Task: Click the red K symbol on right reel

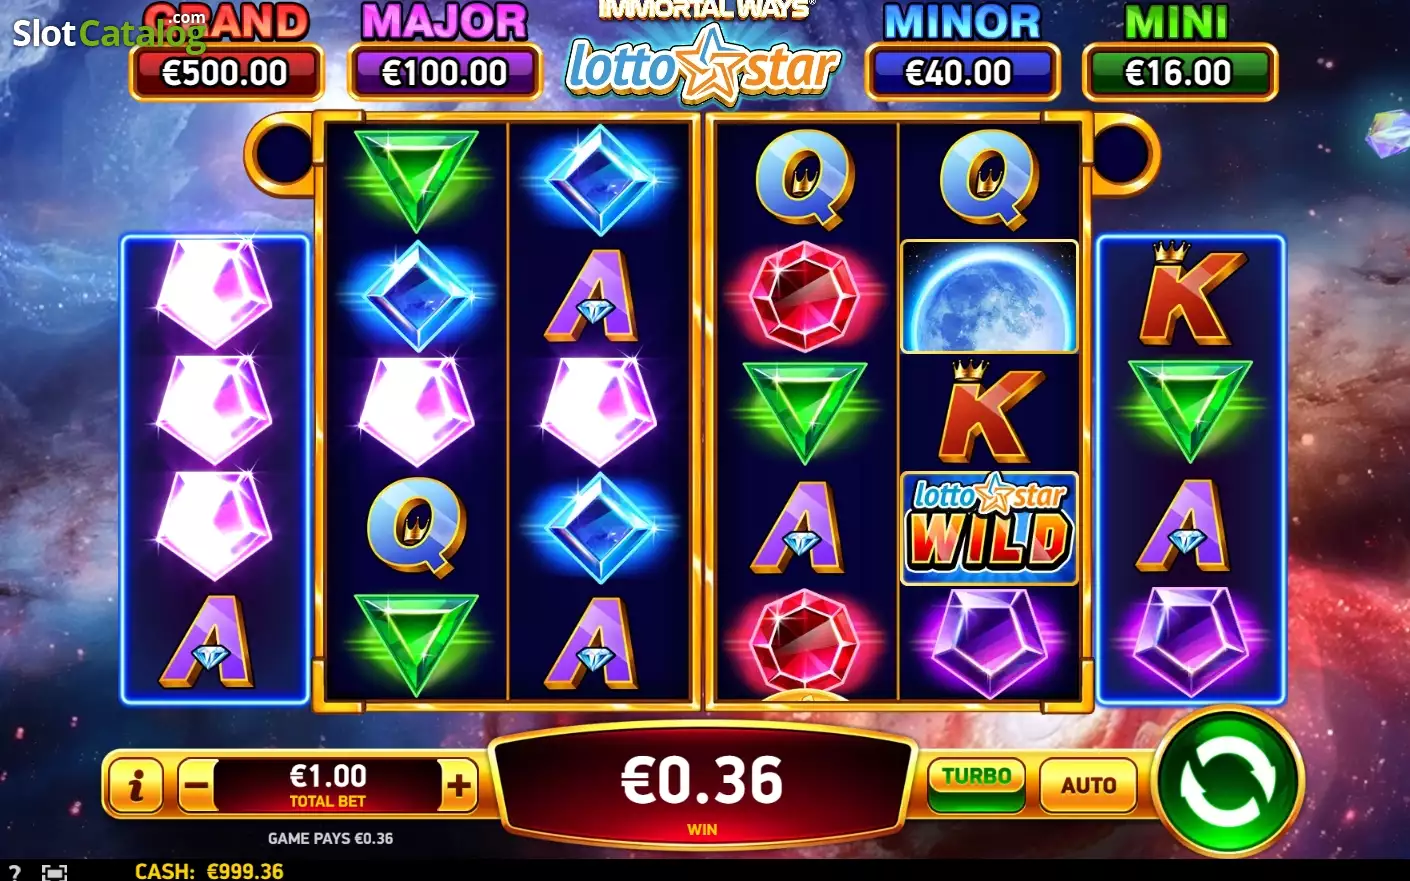Action: (x=1190, y=295)
